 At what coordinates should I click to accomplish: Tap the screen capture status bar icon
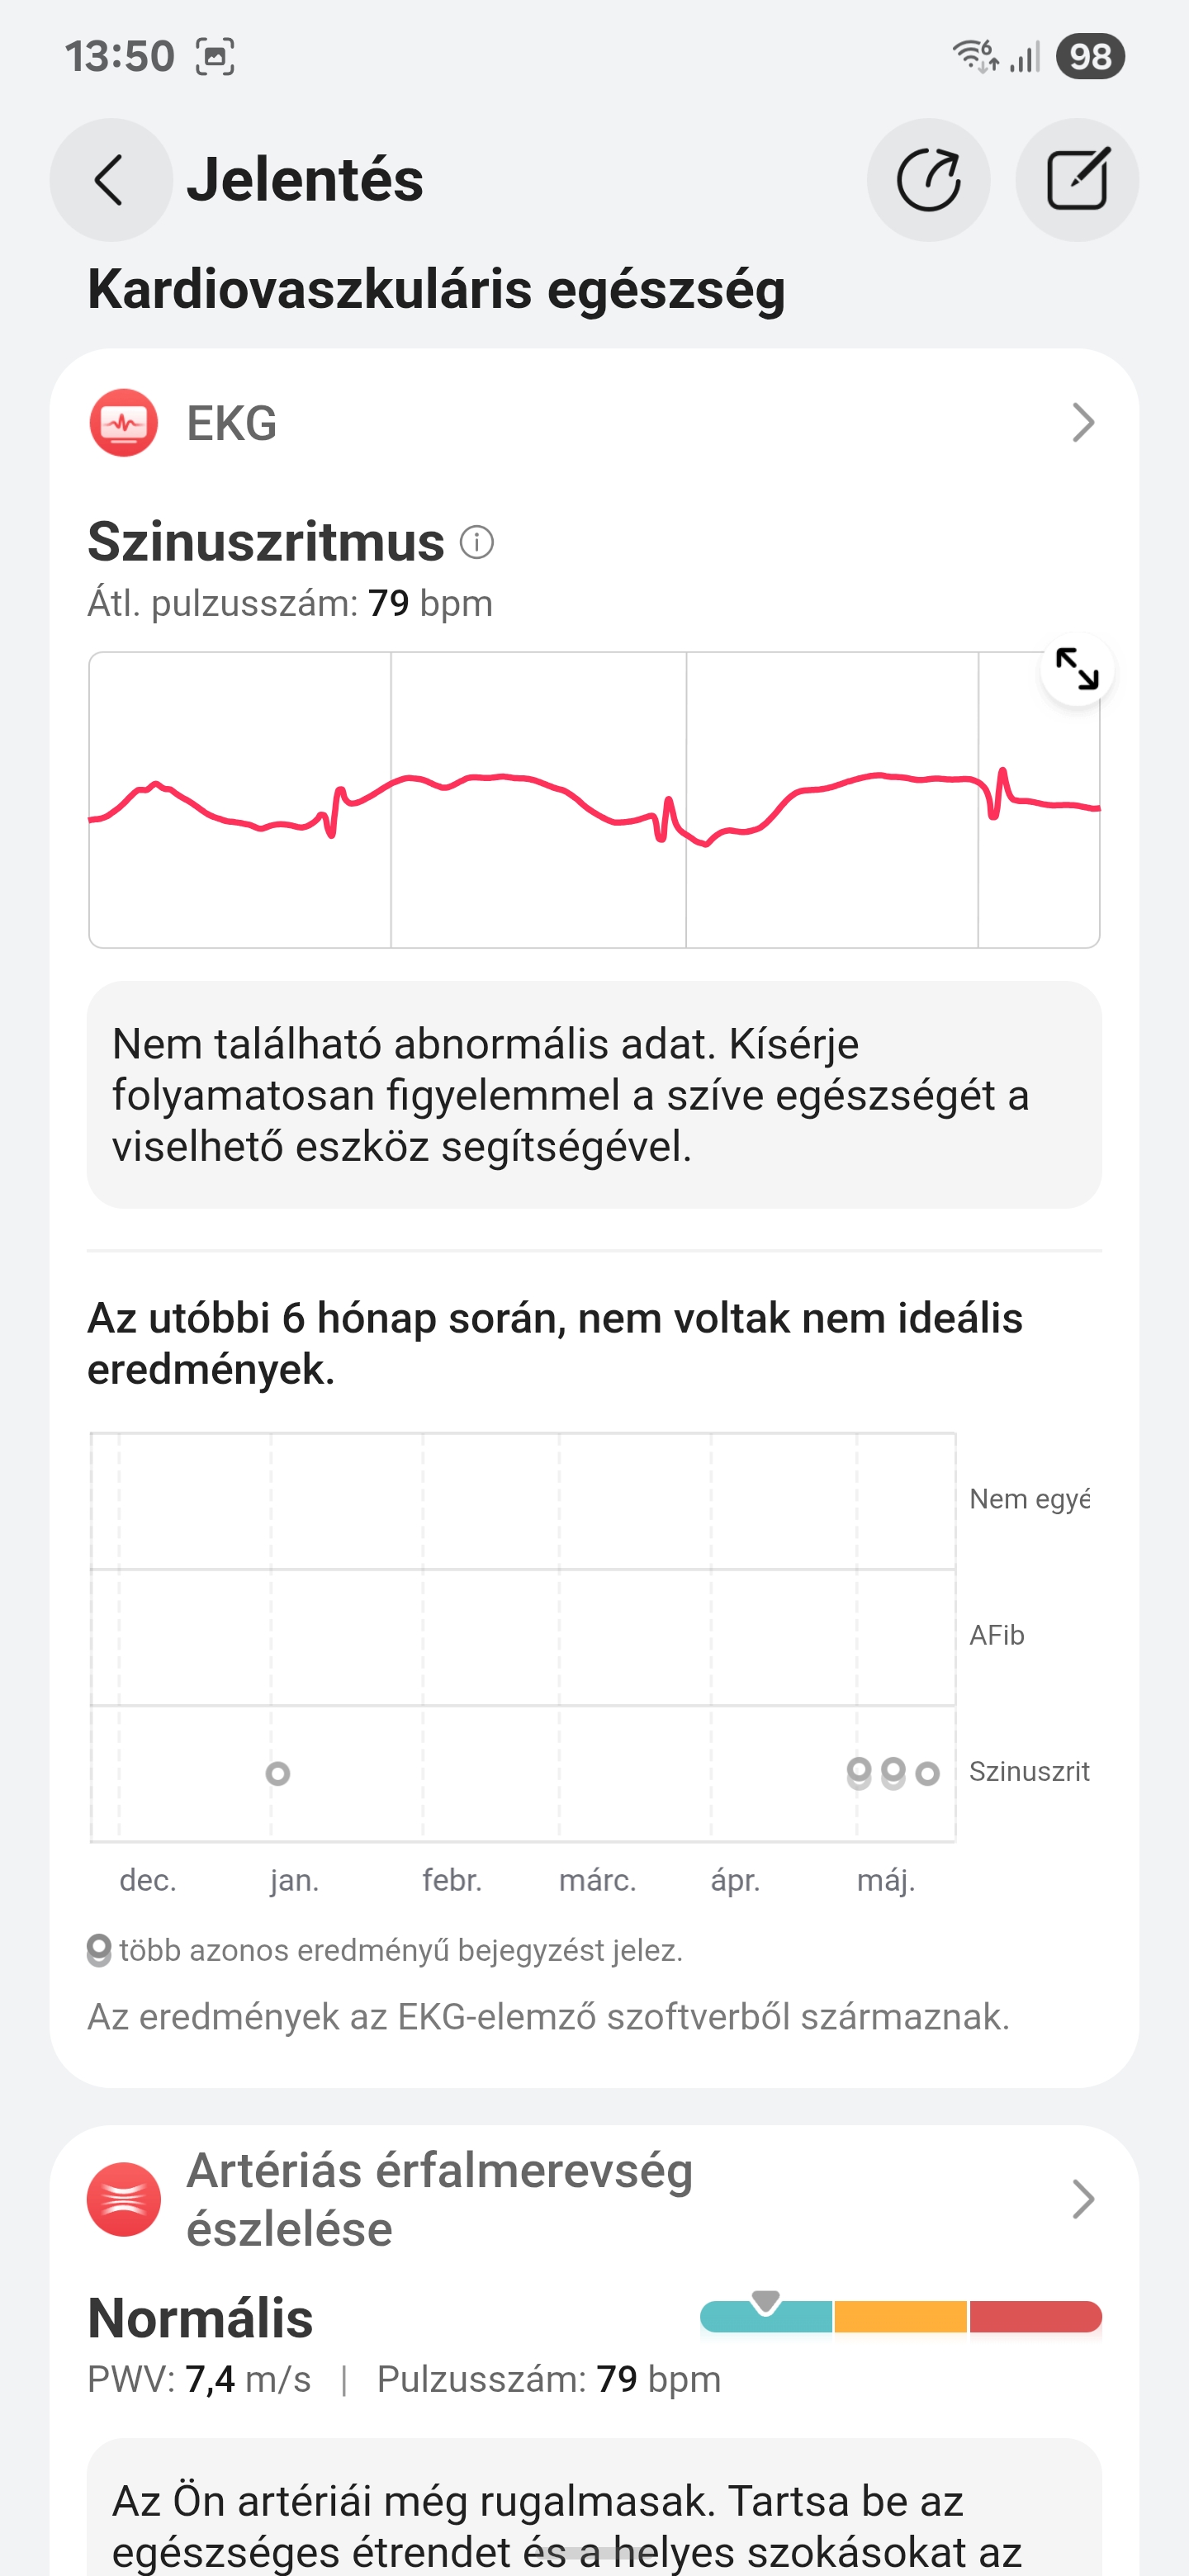tap(215, 56)
